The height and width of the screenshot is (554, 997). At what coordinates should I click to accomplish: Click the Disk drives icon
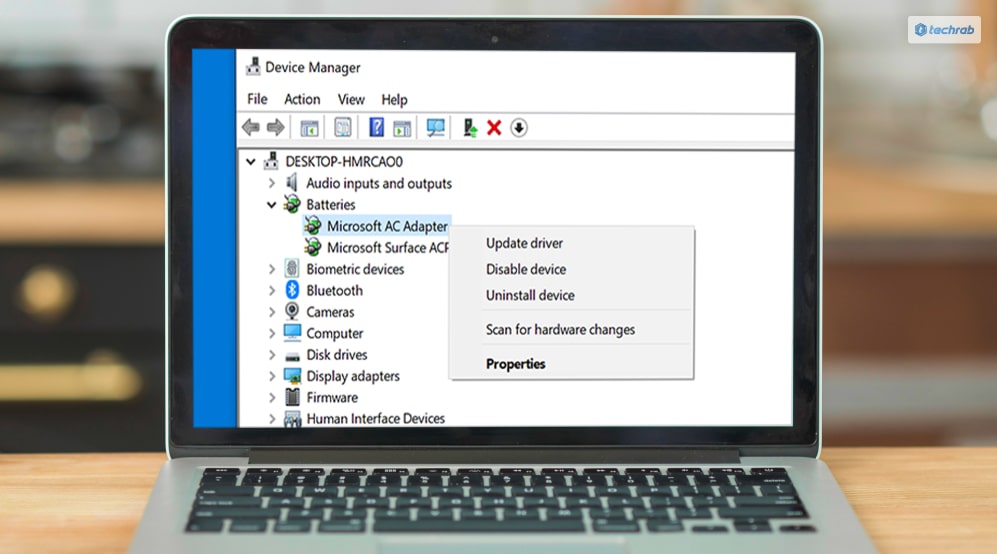292,356
